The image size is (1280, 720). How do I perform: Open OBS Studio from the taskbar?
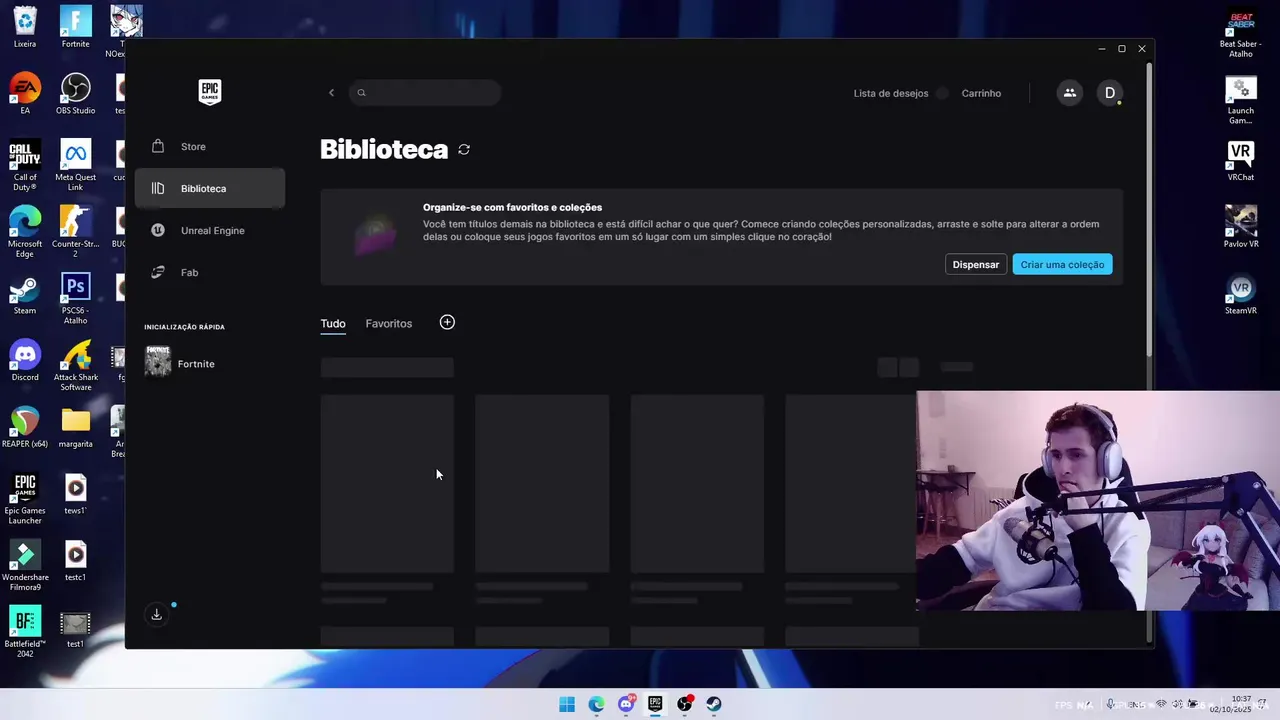[685, 704]
